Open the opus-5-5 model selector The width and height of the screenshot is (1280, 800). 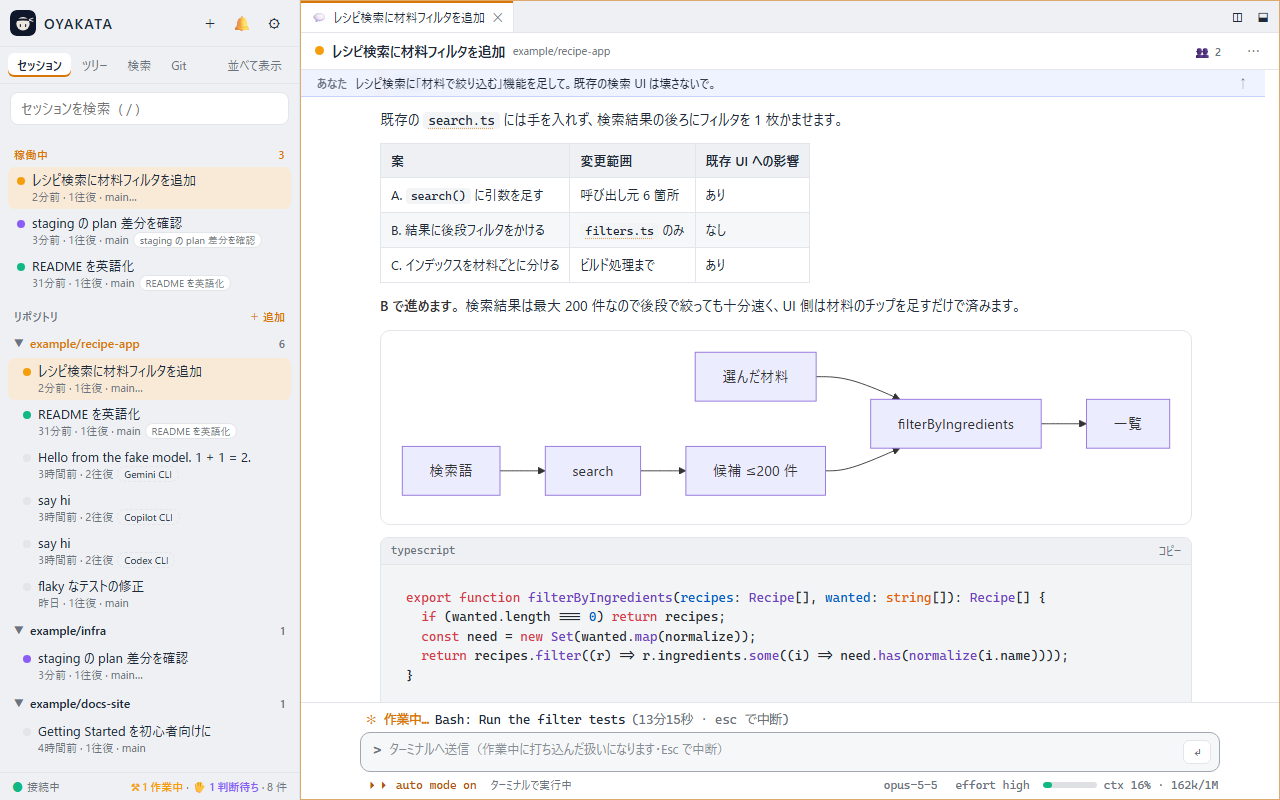pyautogui.click(x=910, y=786)
